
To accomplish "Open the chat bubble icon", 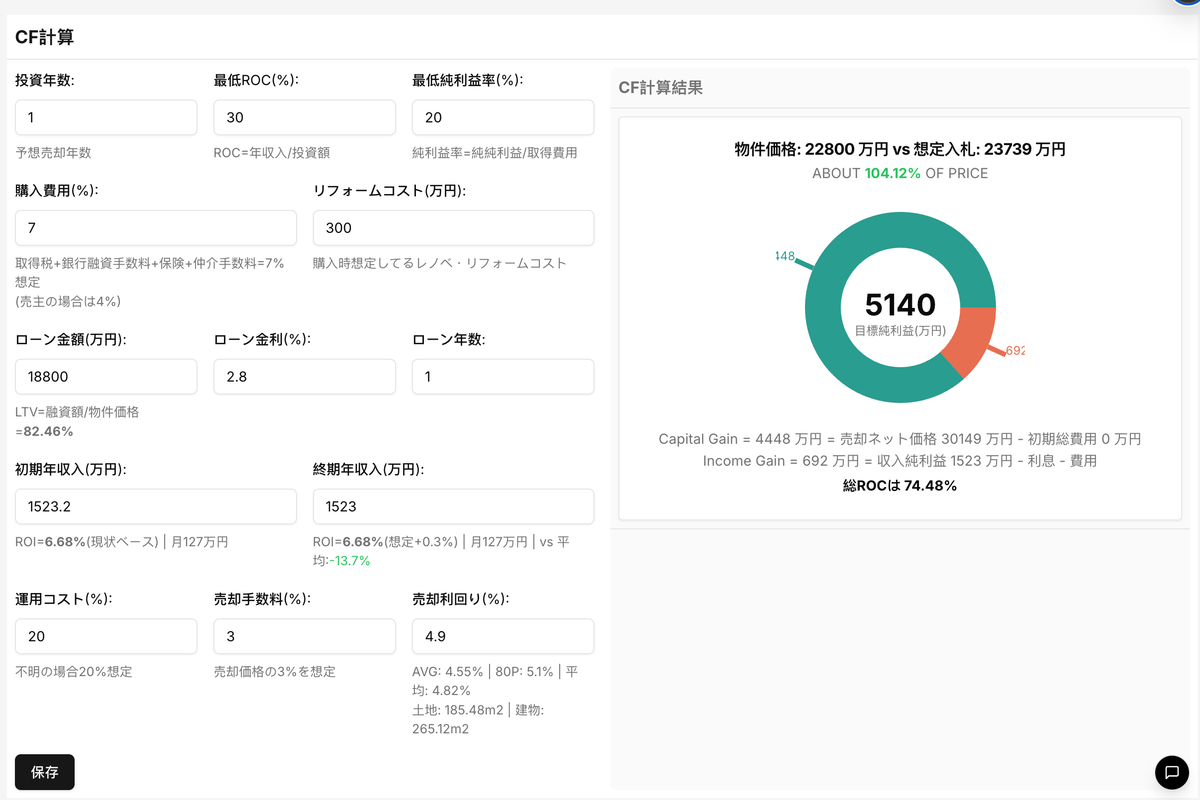I will click(1171, 772).
